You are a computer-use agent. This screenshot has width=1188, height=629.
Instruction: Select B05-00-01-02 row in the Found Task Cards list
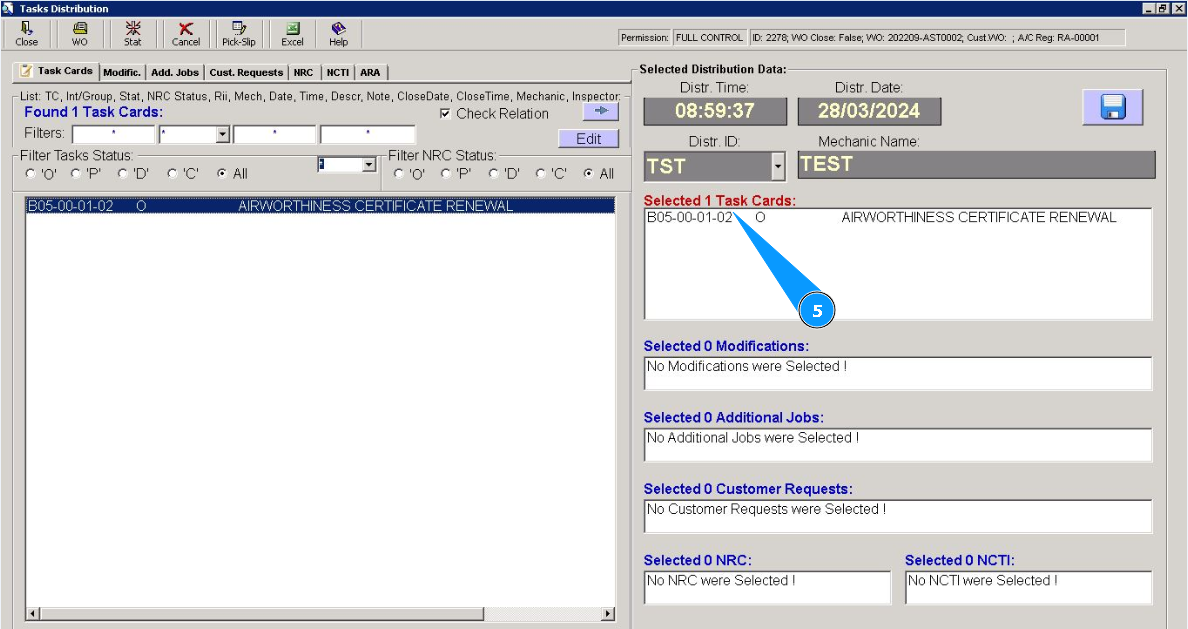point(320,205)
